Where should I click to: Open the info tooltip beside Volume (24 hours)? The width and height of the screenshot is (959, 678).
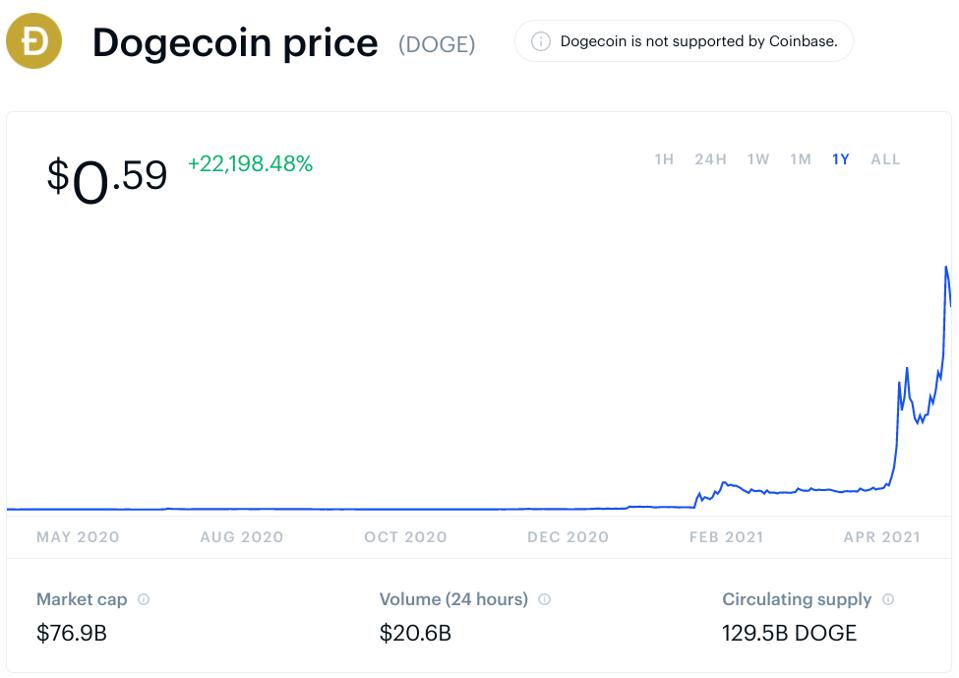[545, 597]
